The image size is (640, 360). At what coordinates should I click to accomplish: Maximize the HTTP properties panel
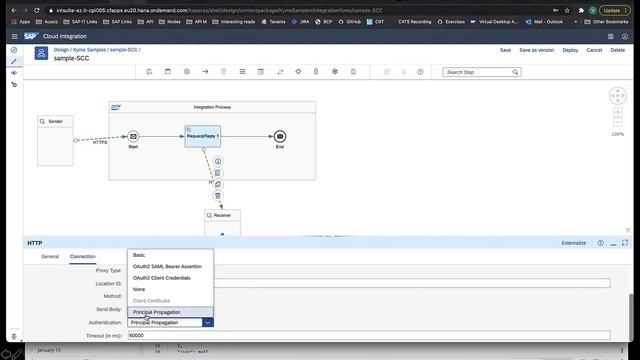pos(625,243)
